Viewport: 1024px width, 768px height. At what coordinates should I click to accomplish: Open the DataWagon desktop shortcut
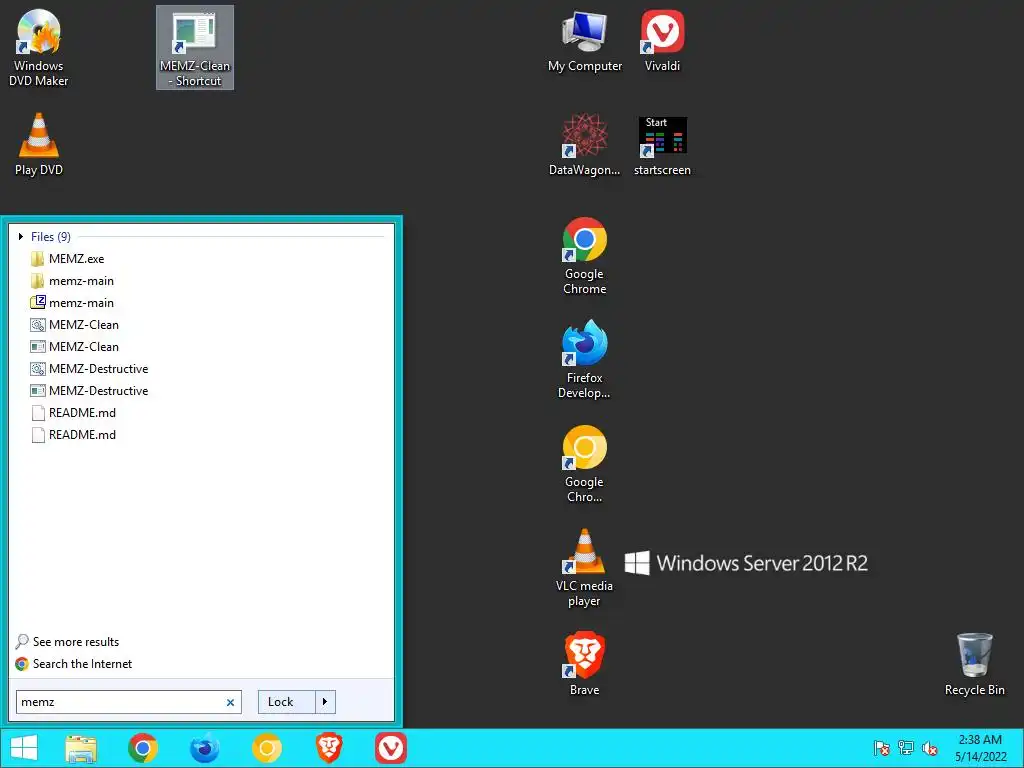tap(584, 145)
